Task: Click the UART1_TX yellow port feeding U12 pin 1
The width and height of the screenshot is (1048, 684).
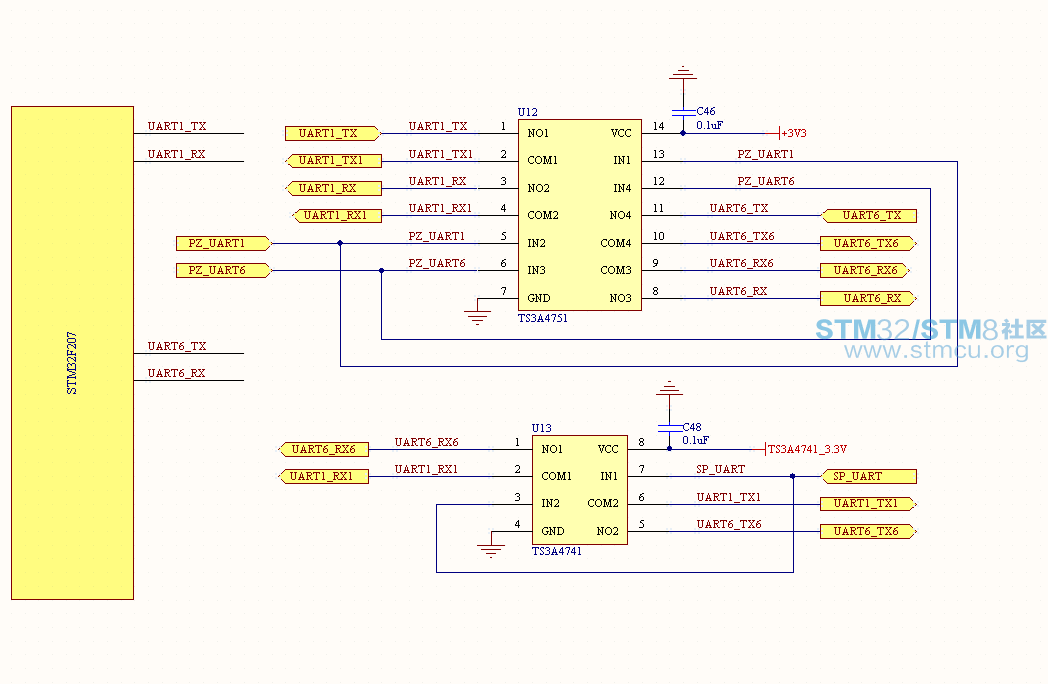Action: point(332,133)
